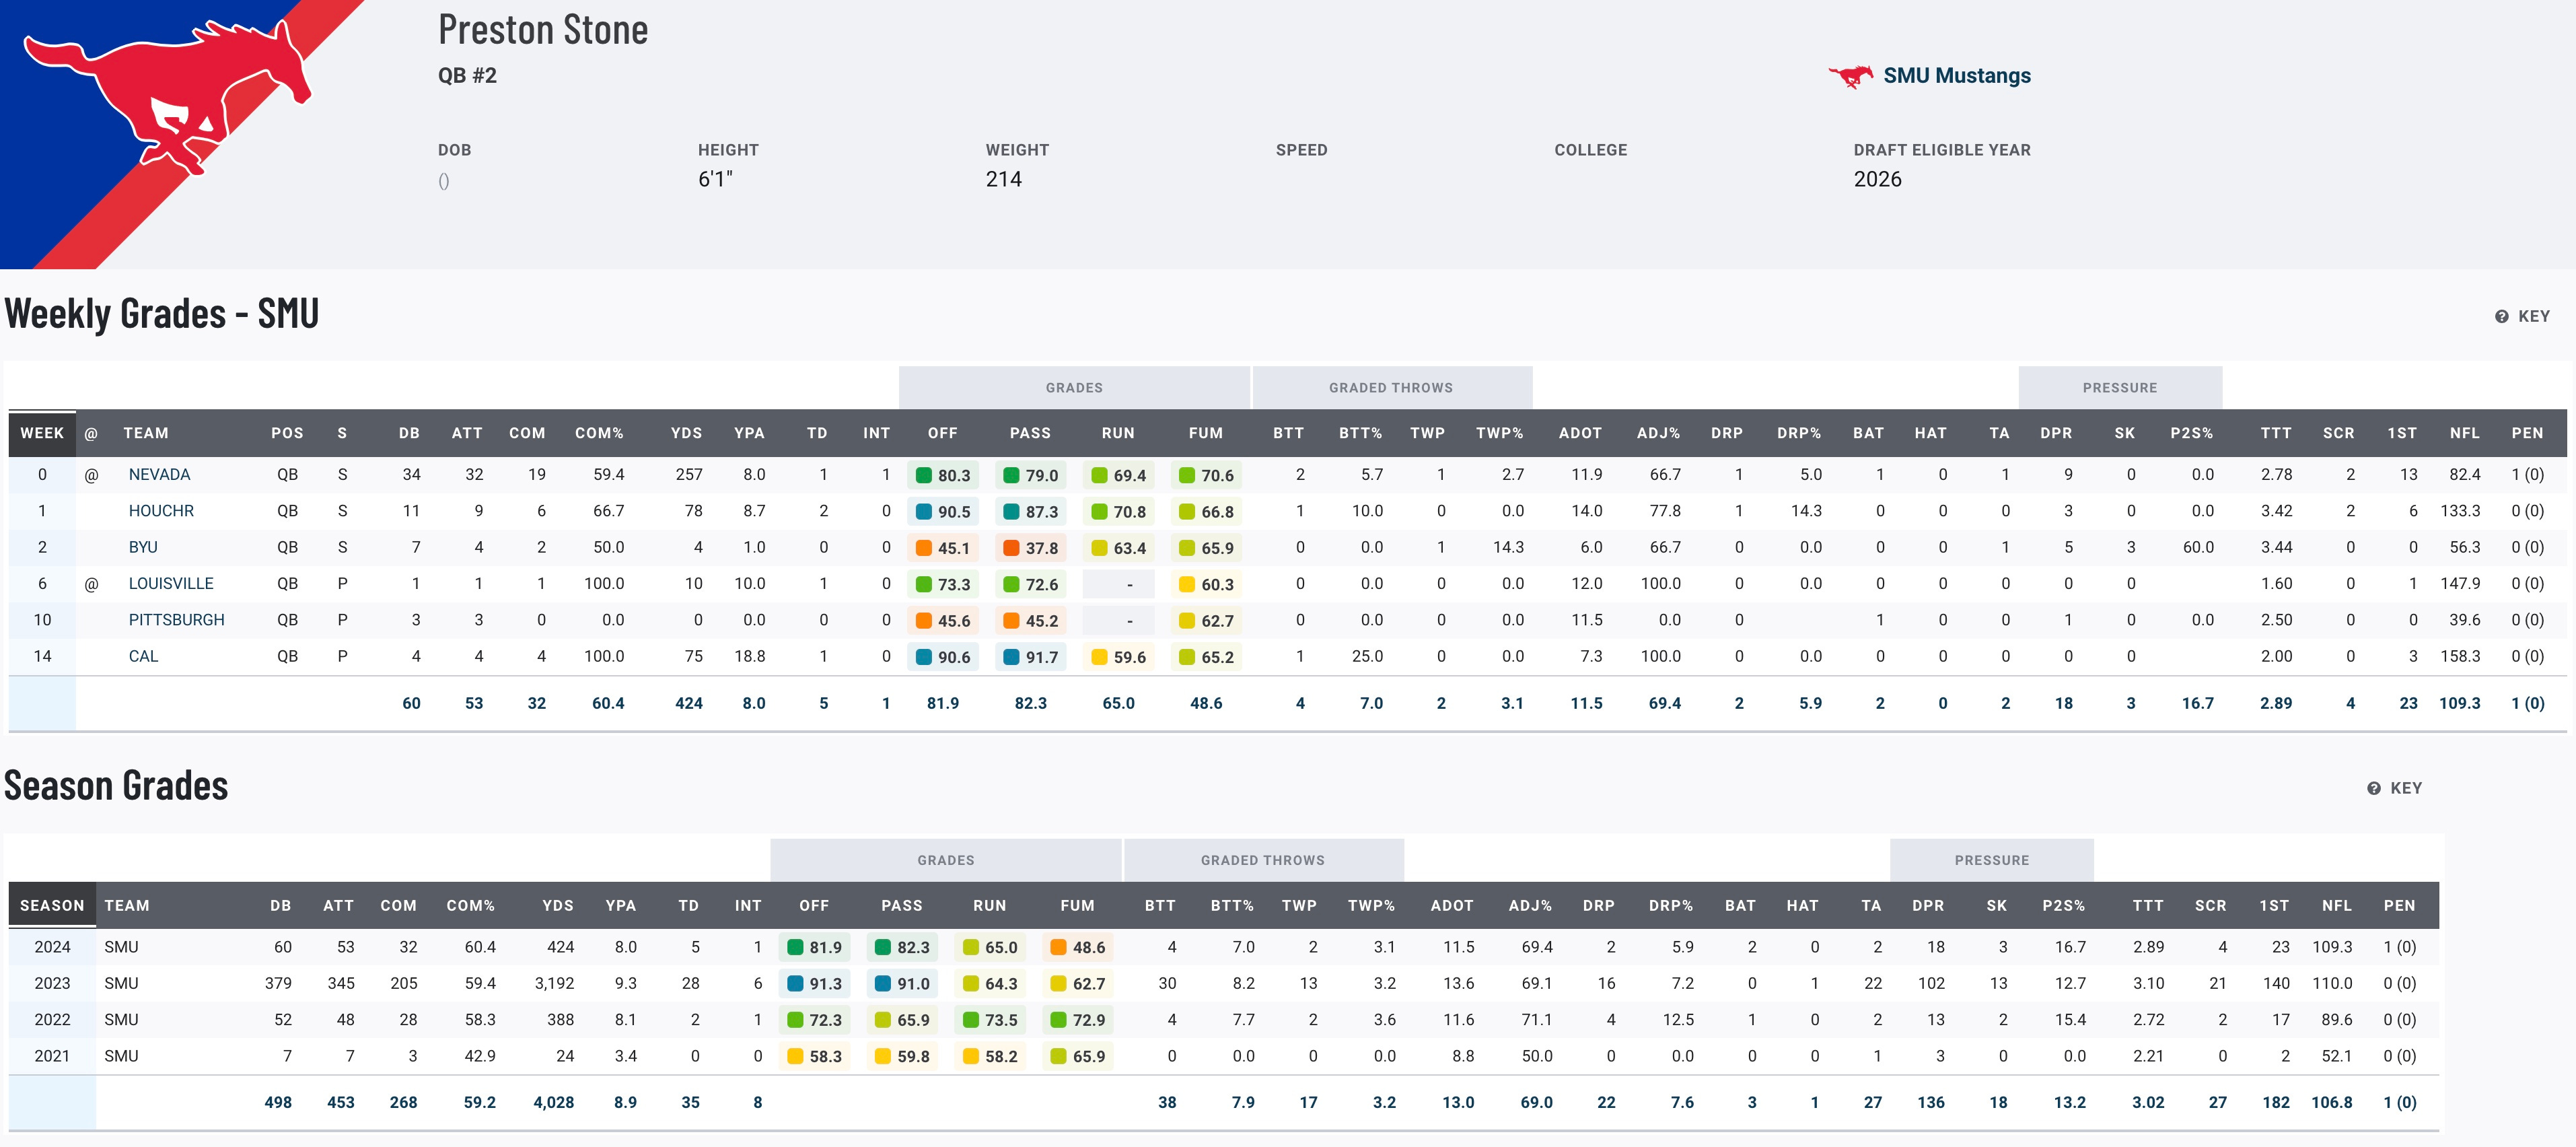Click the Preston Stone player name heading
This screenshot has width=2576, height=1147.
[543, 30]
